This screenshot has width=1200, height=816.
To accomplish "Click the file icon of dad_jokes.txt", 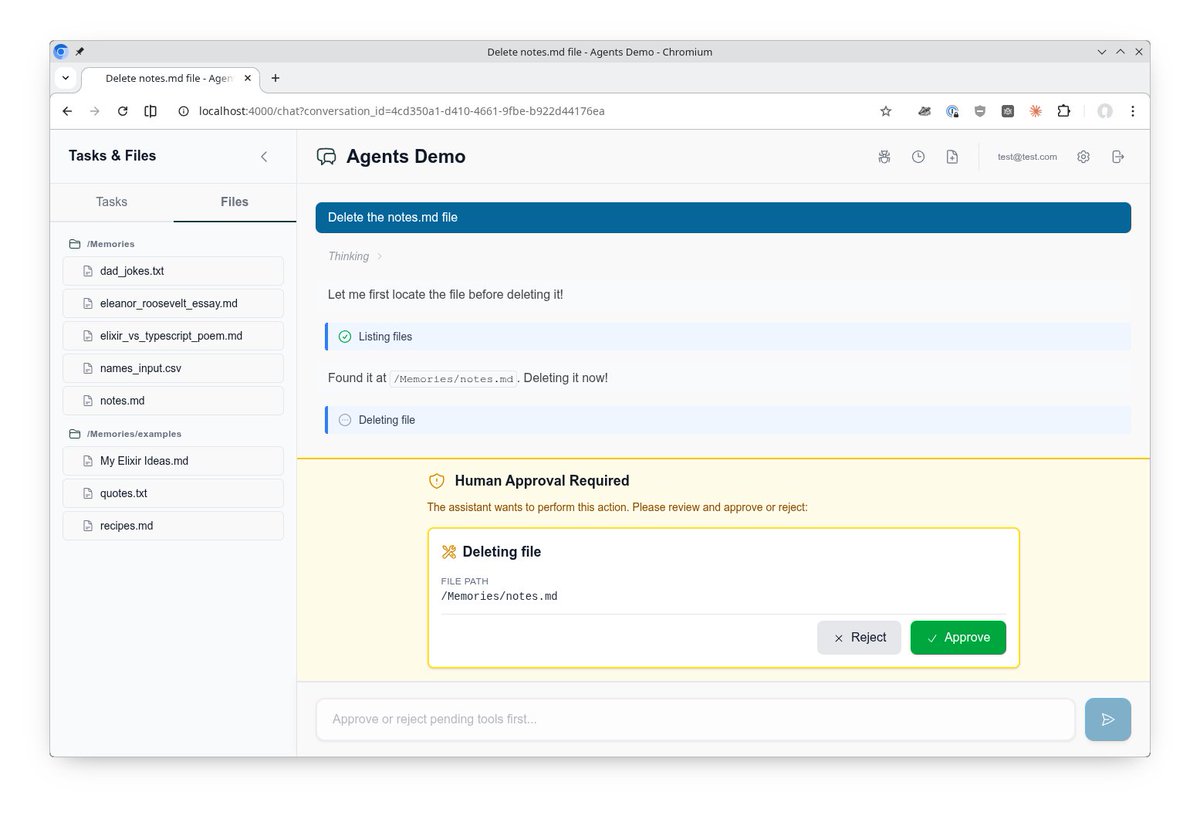I will click(87, 271).
